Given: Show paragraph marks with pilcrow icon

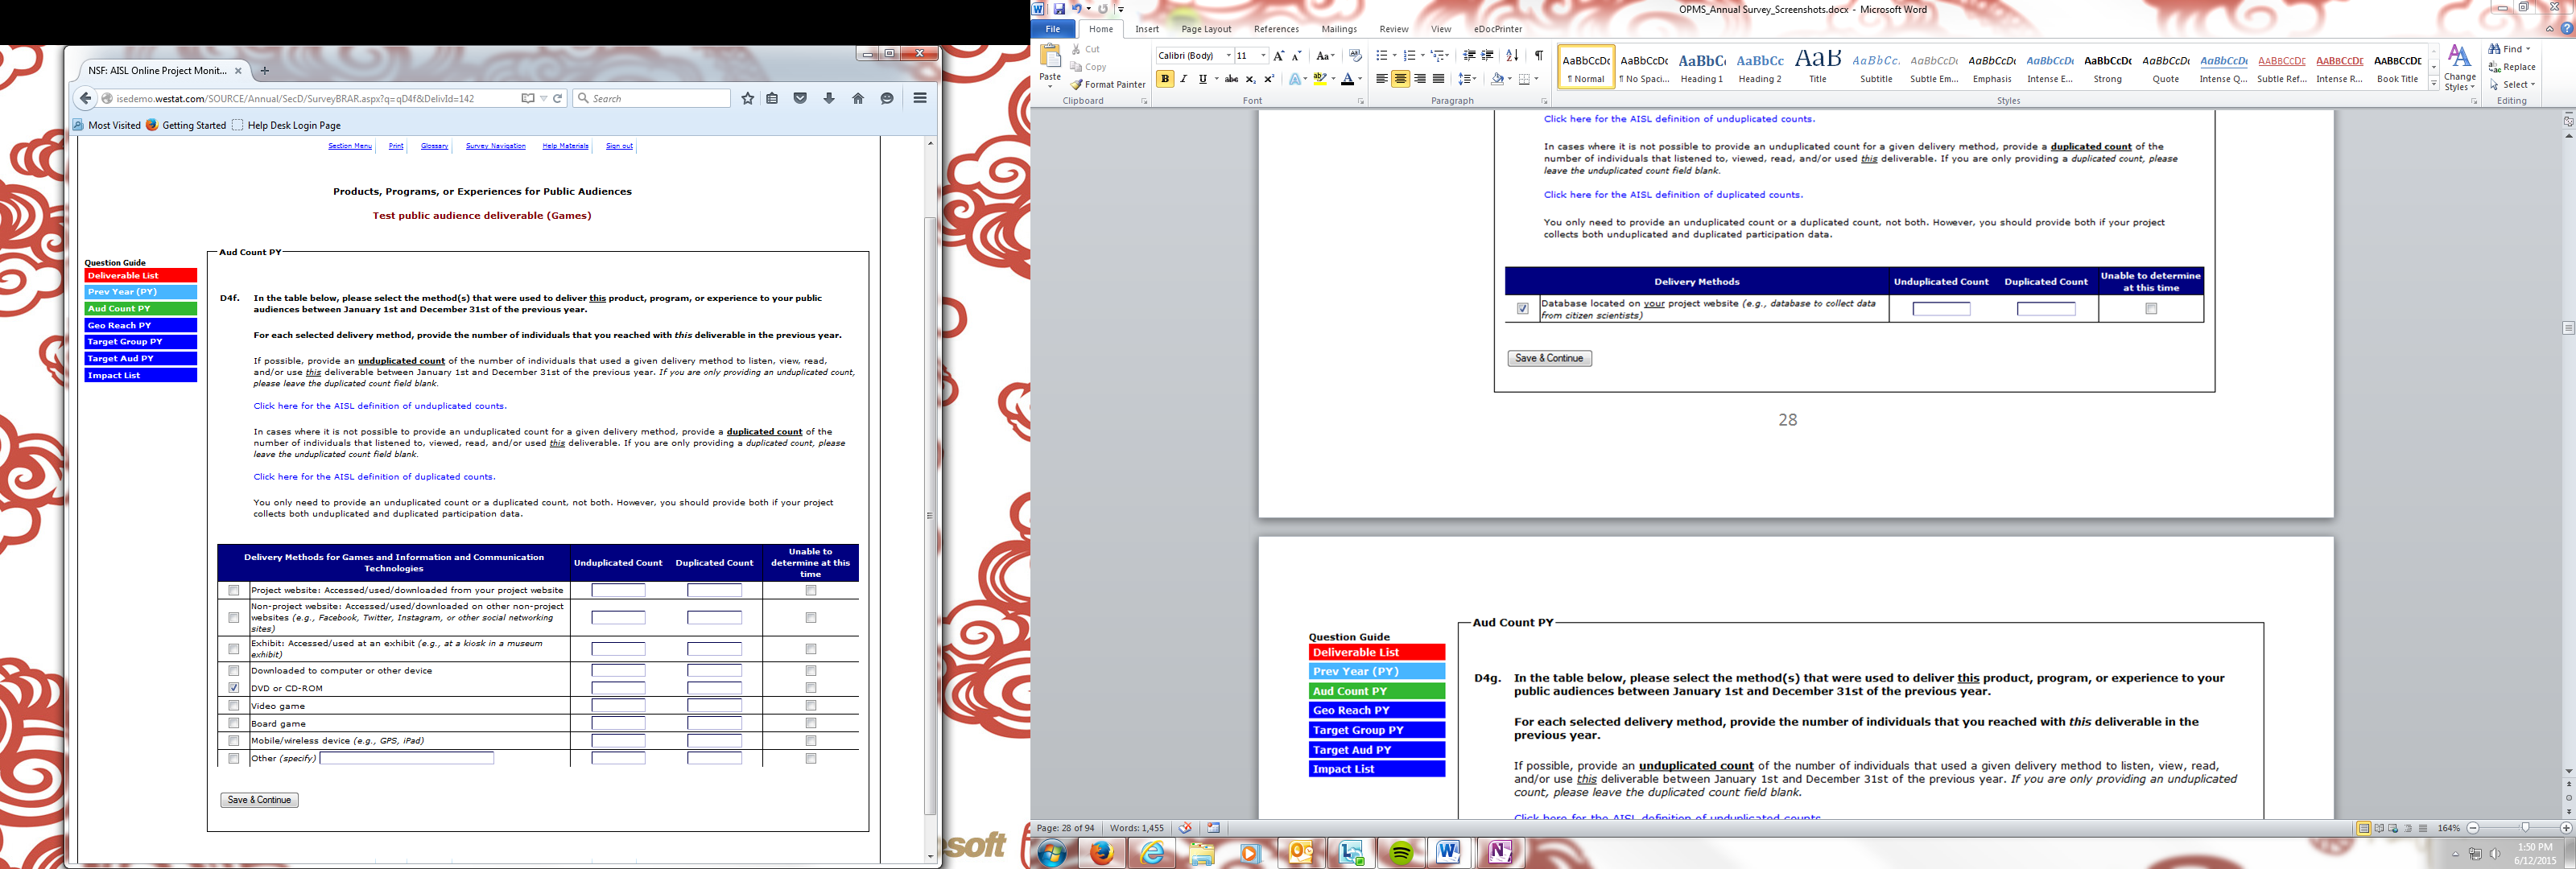Looking at the screenshot, I should tap(1538, 55).
